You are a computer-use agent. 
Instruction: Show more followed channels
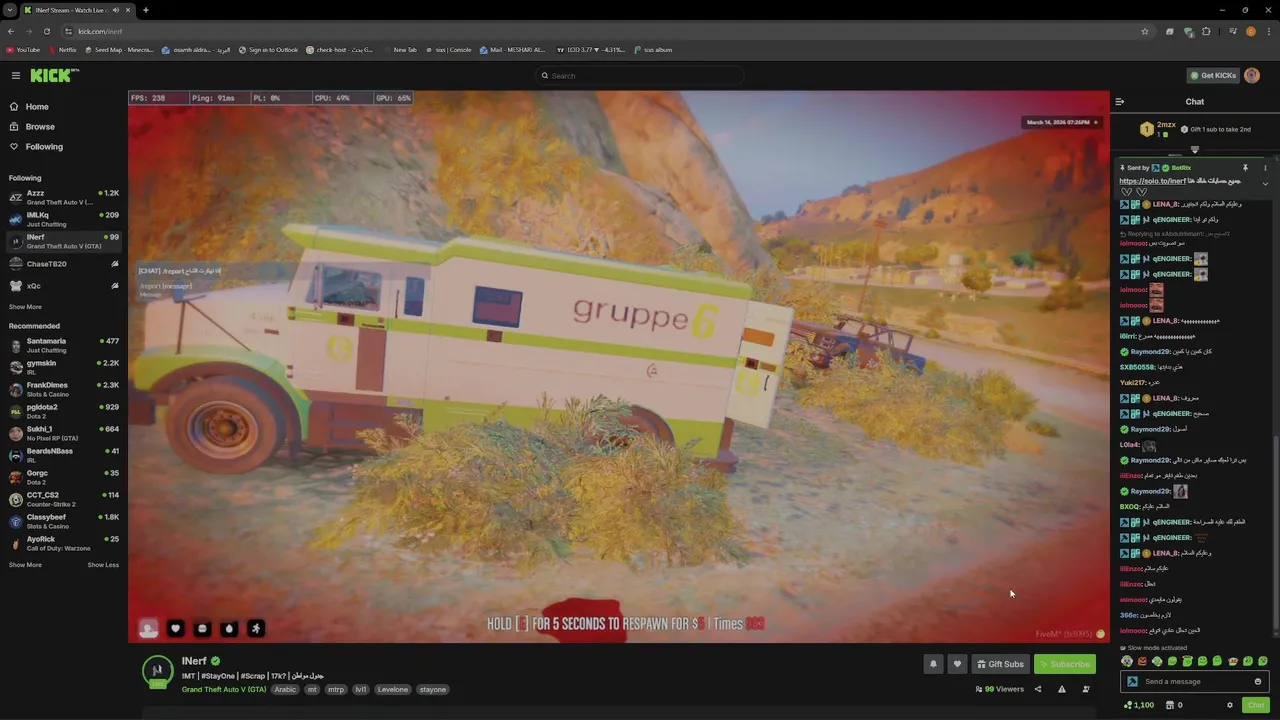point(25,307)
